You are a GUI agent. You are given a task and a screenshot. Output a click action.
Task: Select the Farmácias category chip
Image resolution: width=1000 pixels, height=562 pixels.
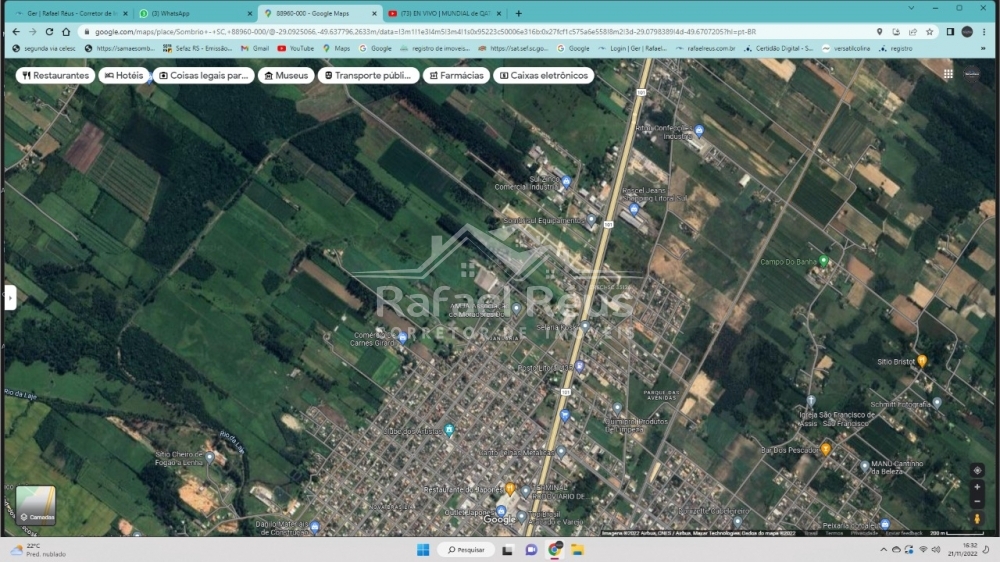pos(455,75)
